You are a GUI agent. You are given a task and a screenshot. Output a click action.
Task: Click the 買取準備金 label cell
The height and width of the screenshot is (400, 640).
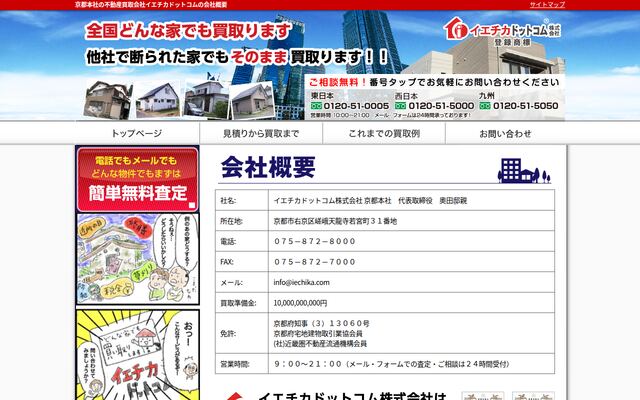(x=242, y=303)
